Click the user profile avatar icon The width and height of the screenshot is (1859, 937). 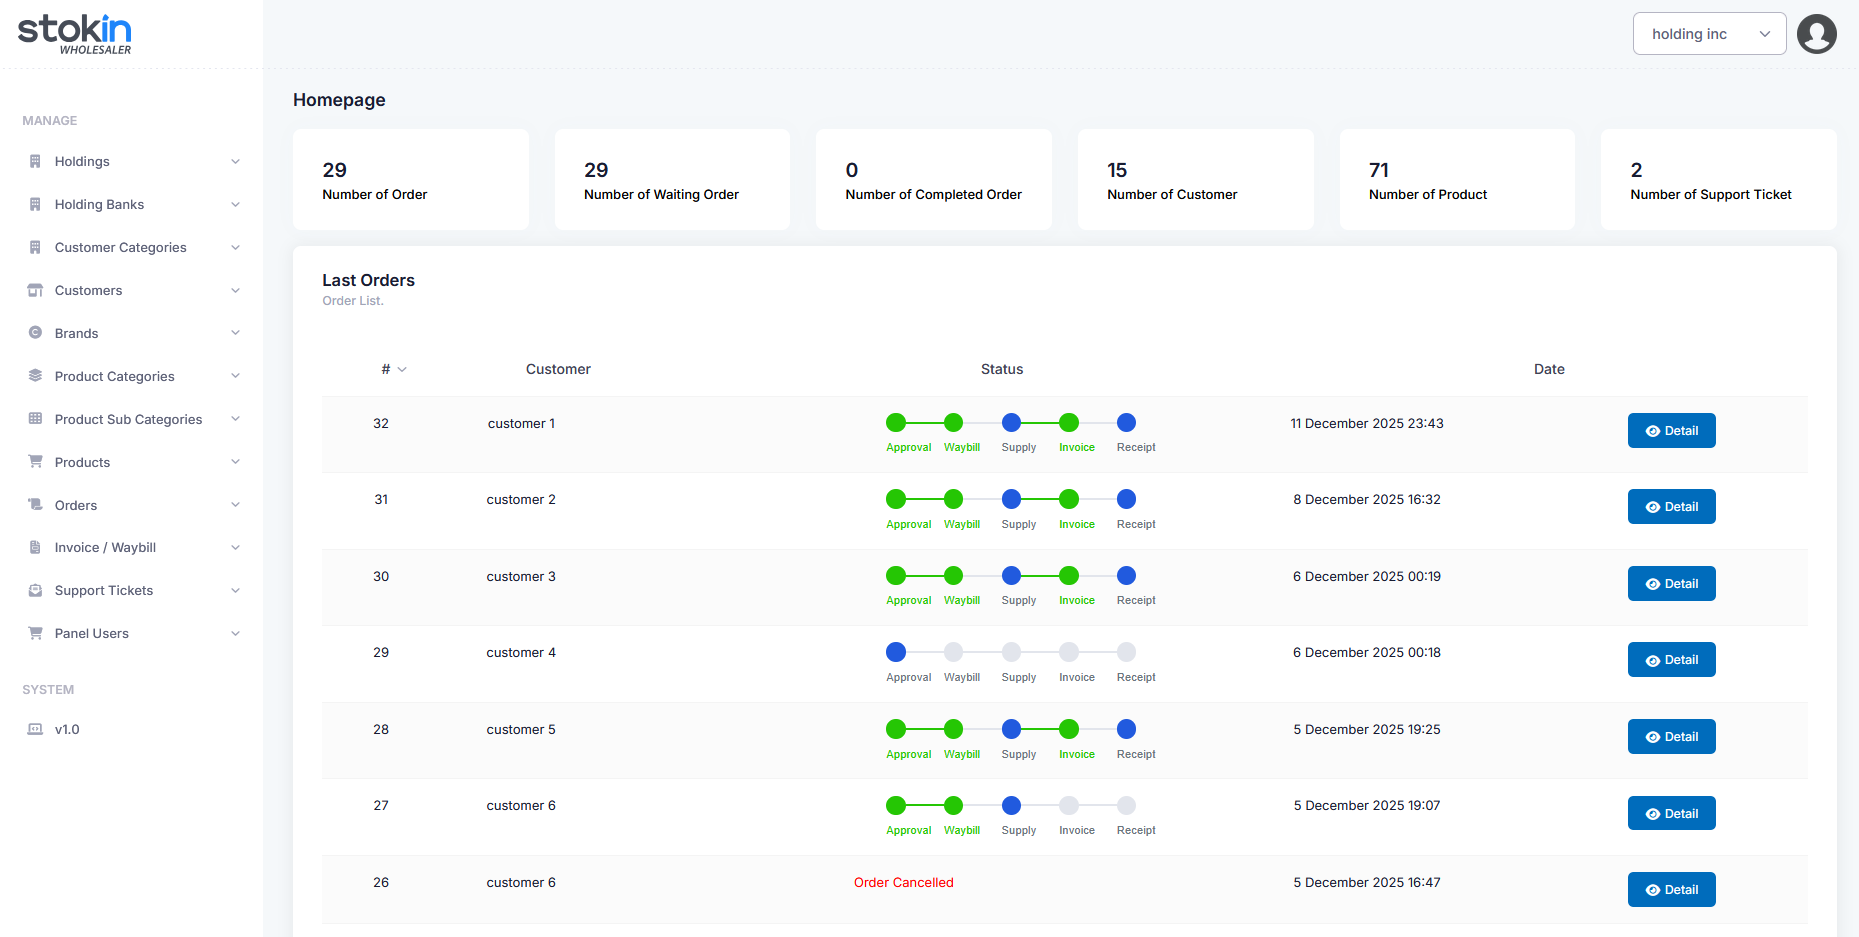coord(1816,34)
